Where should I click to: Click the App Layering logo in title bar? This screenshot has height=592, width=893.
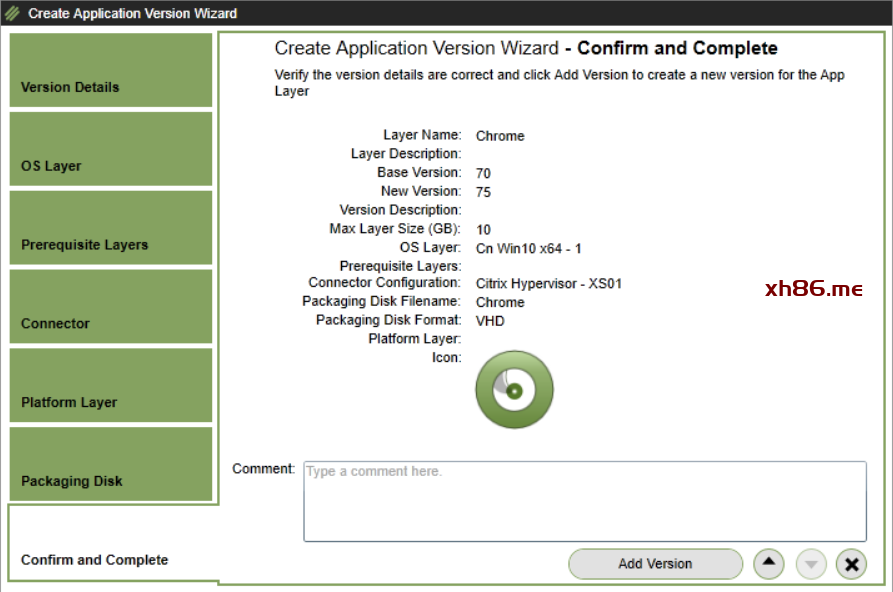click(13, 13)
